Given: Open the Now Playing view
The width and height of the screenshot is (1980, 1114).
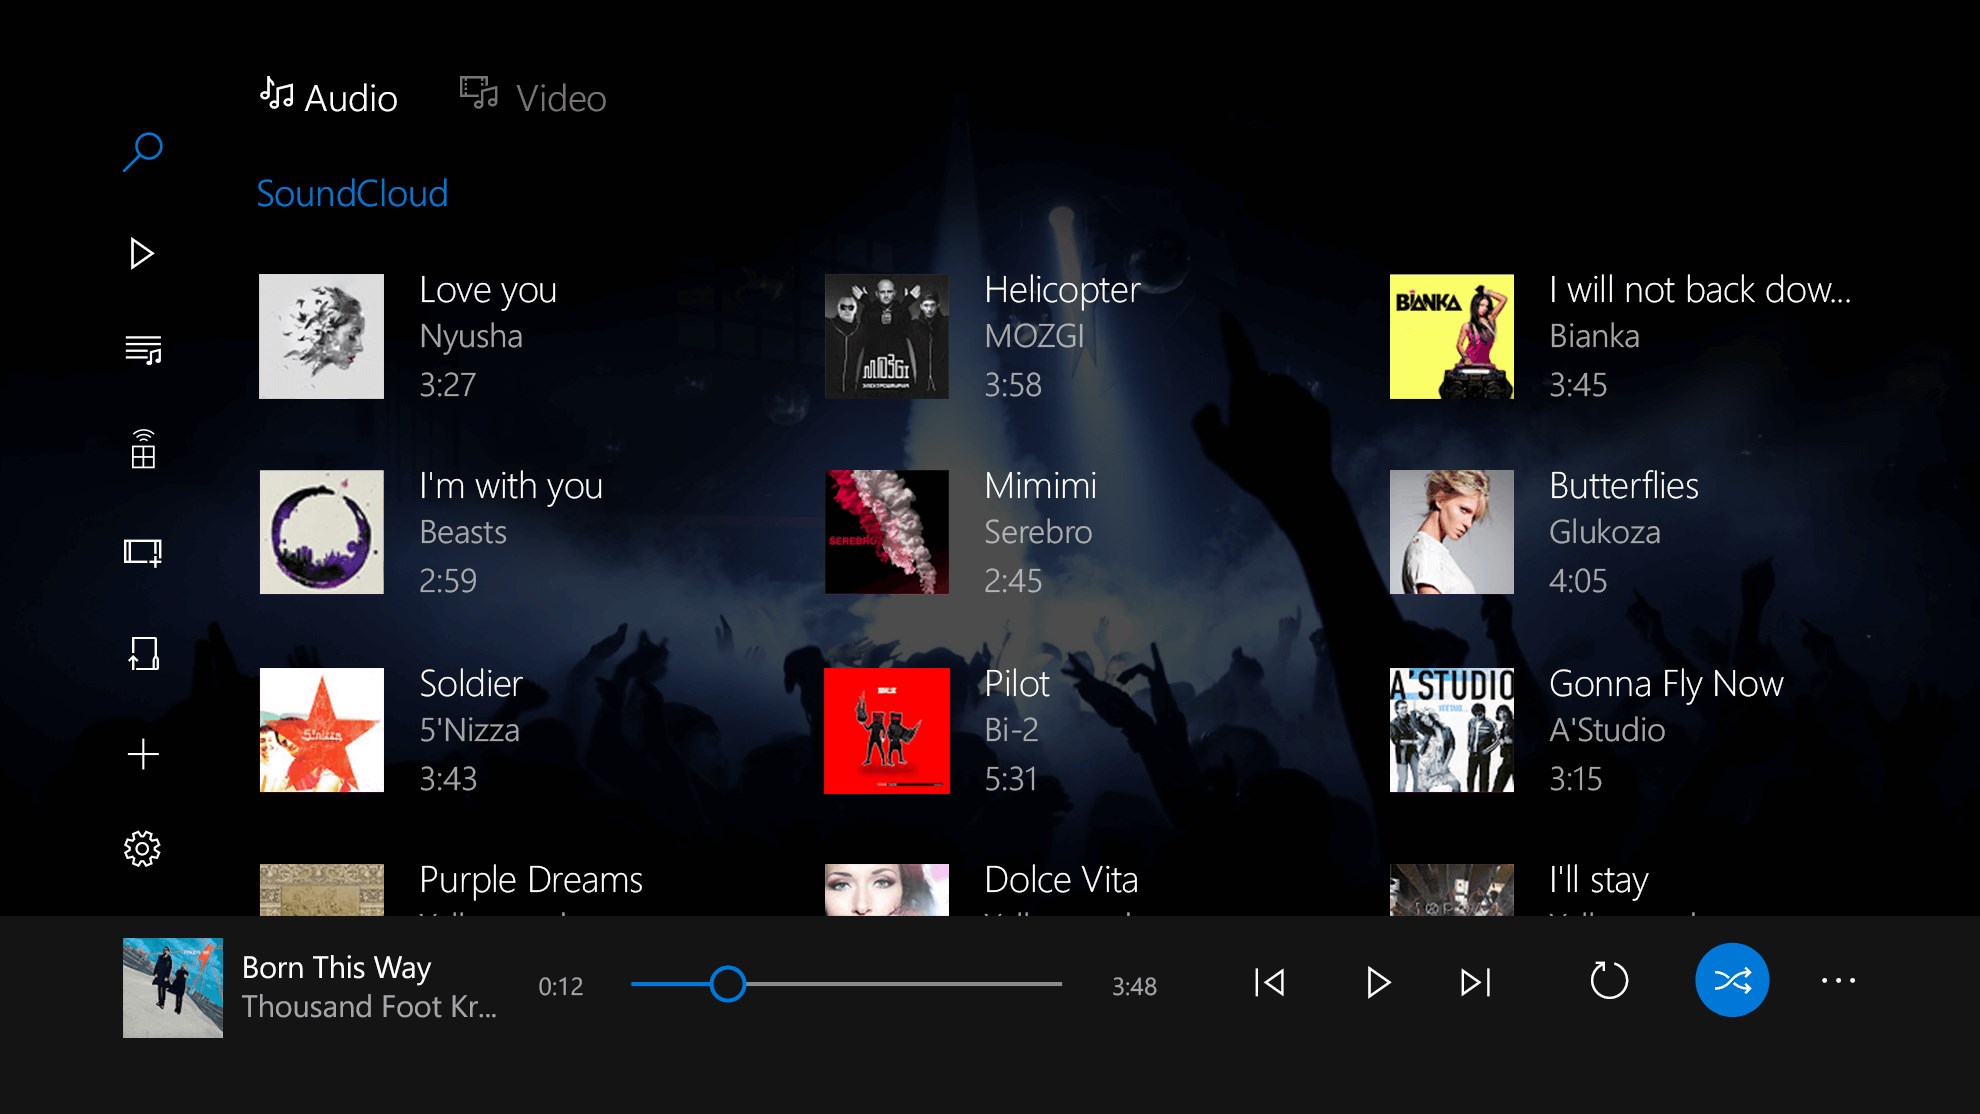Looking at the screenshot, I should pos(141,254).
